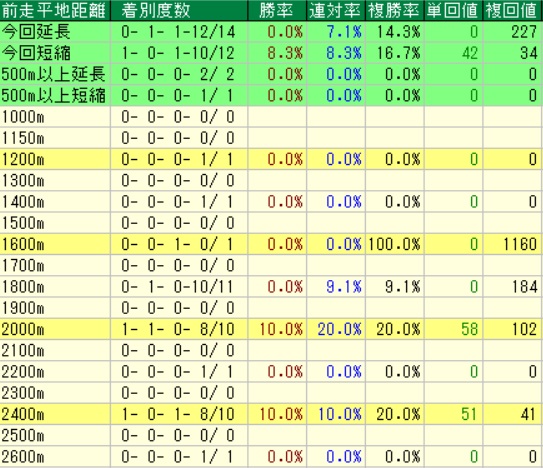Click the 0- 0- 1- 0/ 1 record cell
The image size is (543, 468).
(x=178, y=245)
